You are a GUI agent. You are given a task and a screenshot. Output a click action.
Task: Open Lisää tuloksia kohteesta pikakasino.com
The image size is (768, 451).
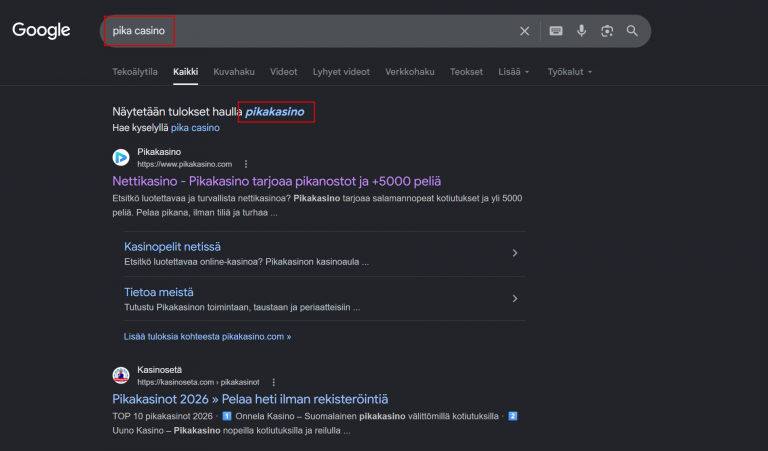tap(207, 336)
